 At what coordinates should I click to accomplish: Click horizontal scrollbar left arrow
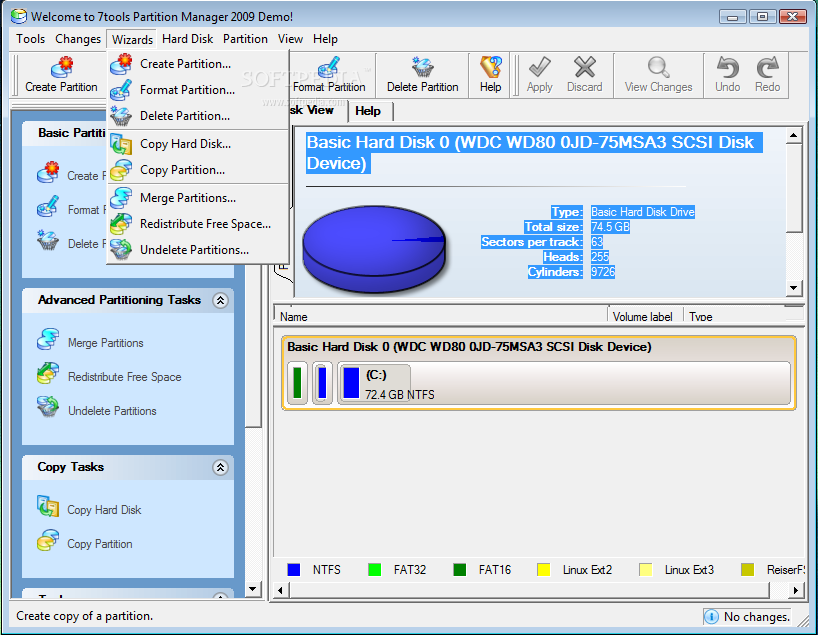pos(281,591)
